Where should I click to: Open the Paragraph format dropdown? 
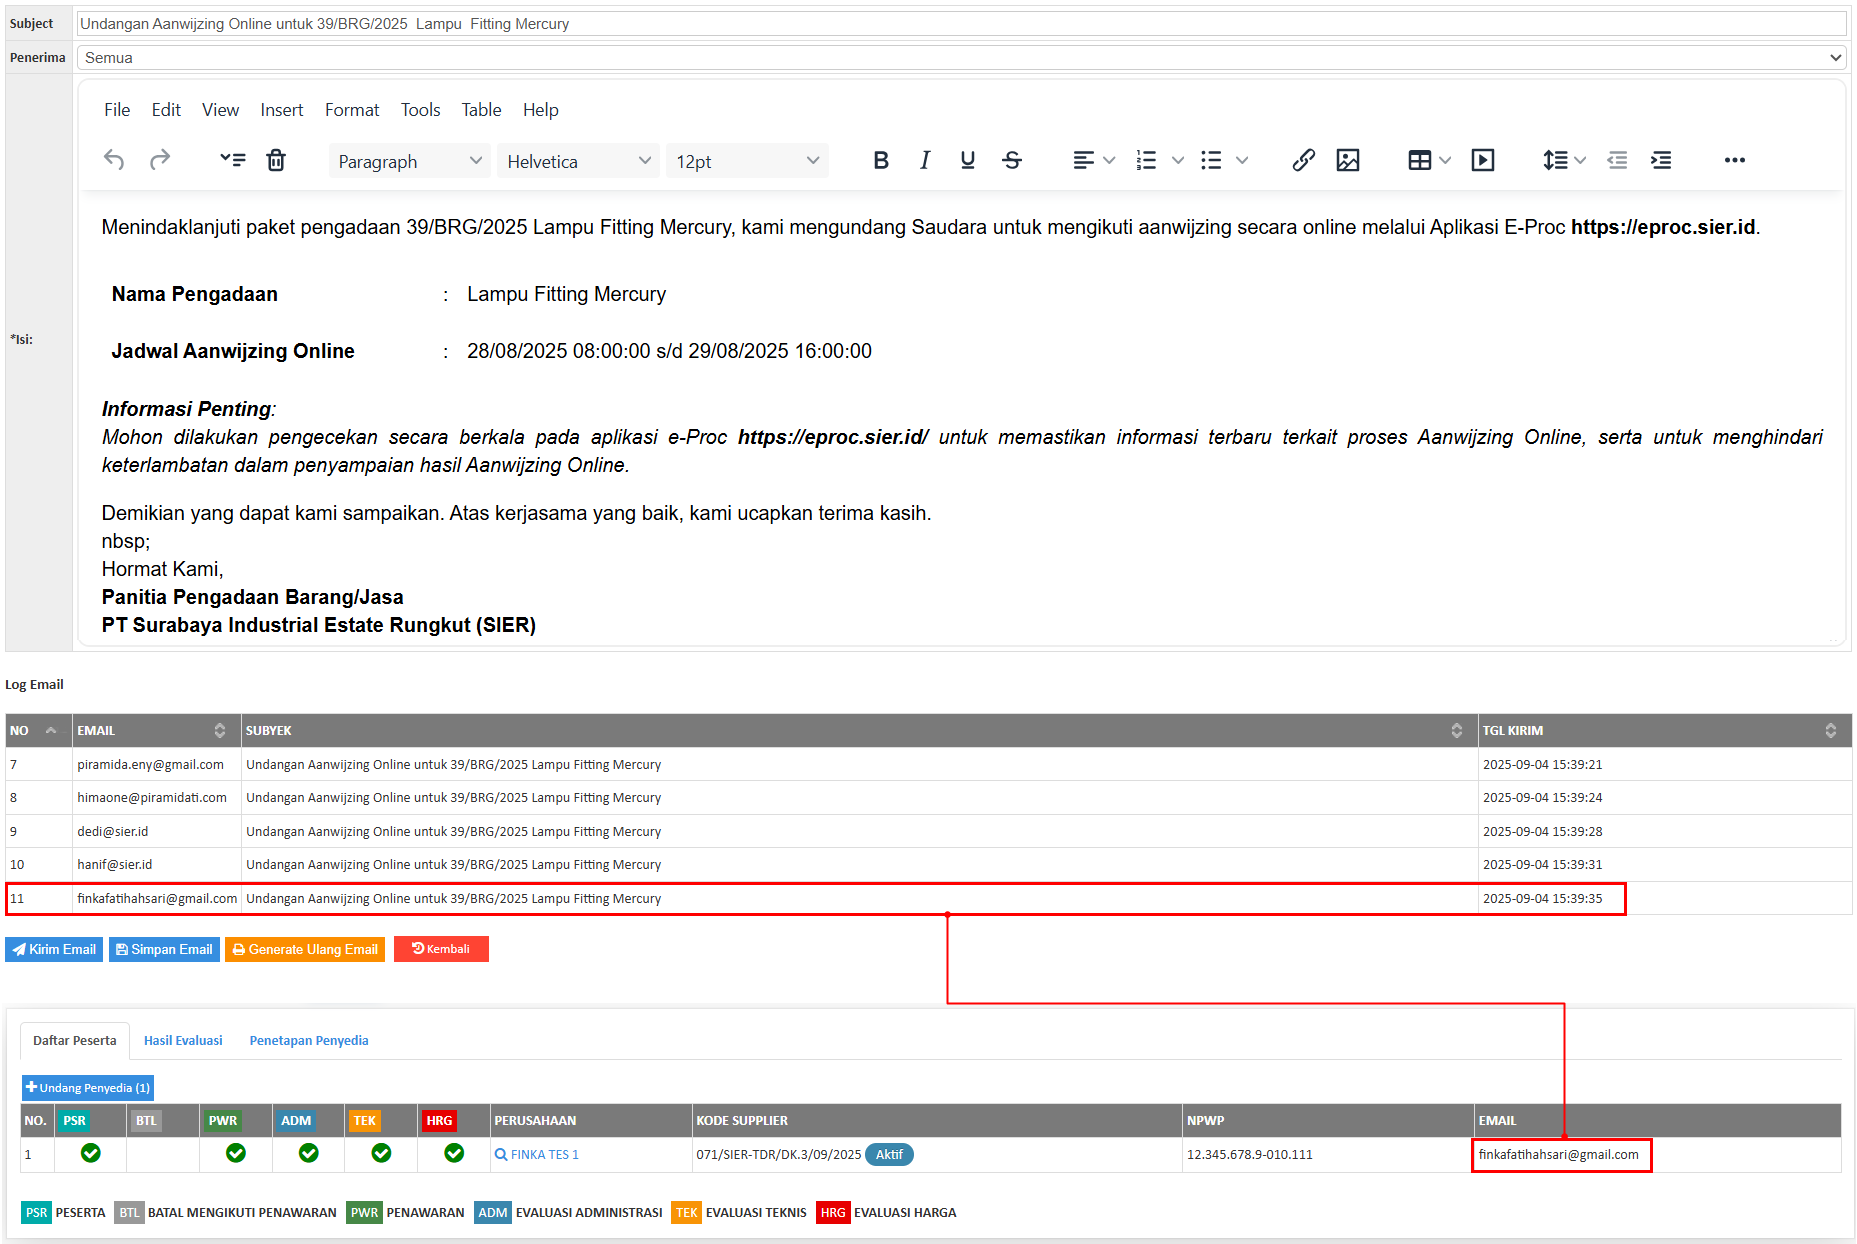click(x=409, y=161)
